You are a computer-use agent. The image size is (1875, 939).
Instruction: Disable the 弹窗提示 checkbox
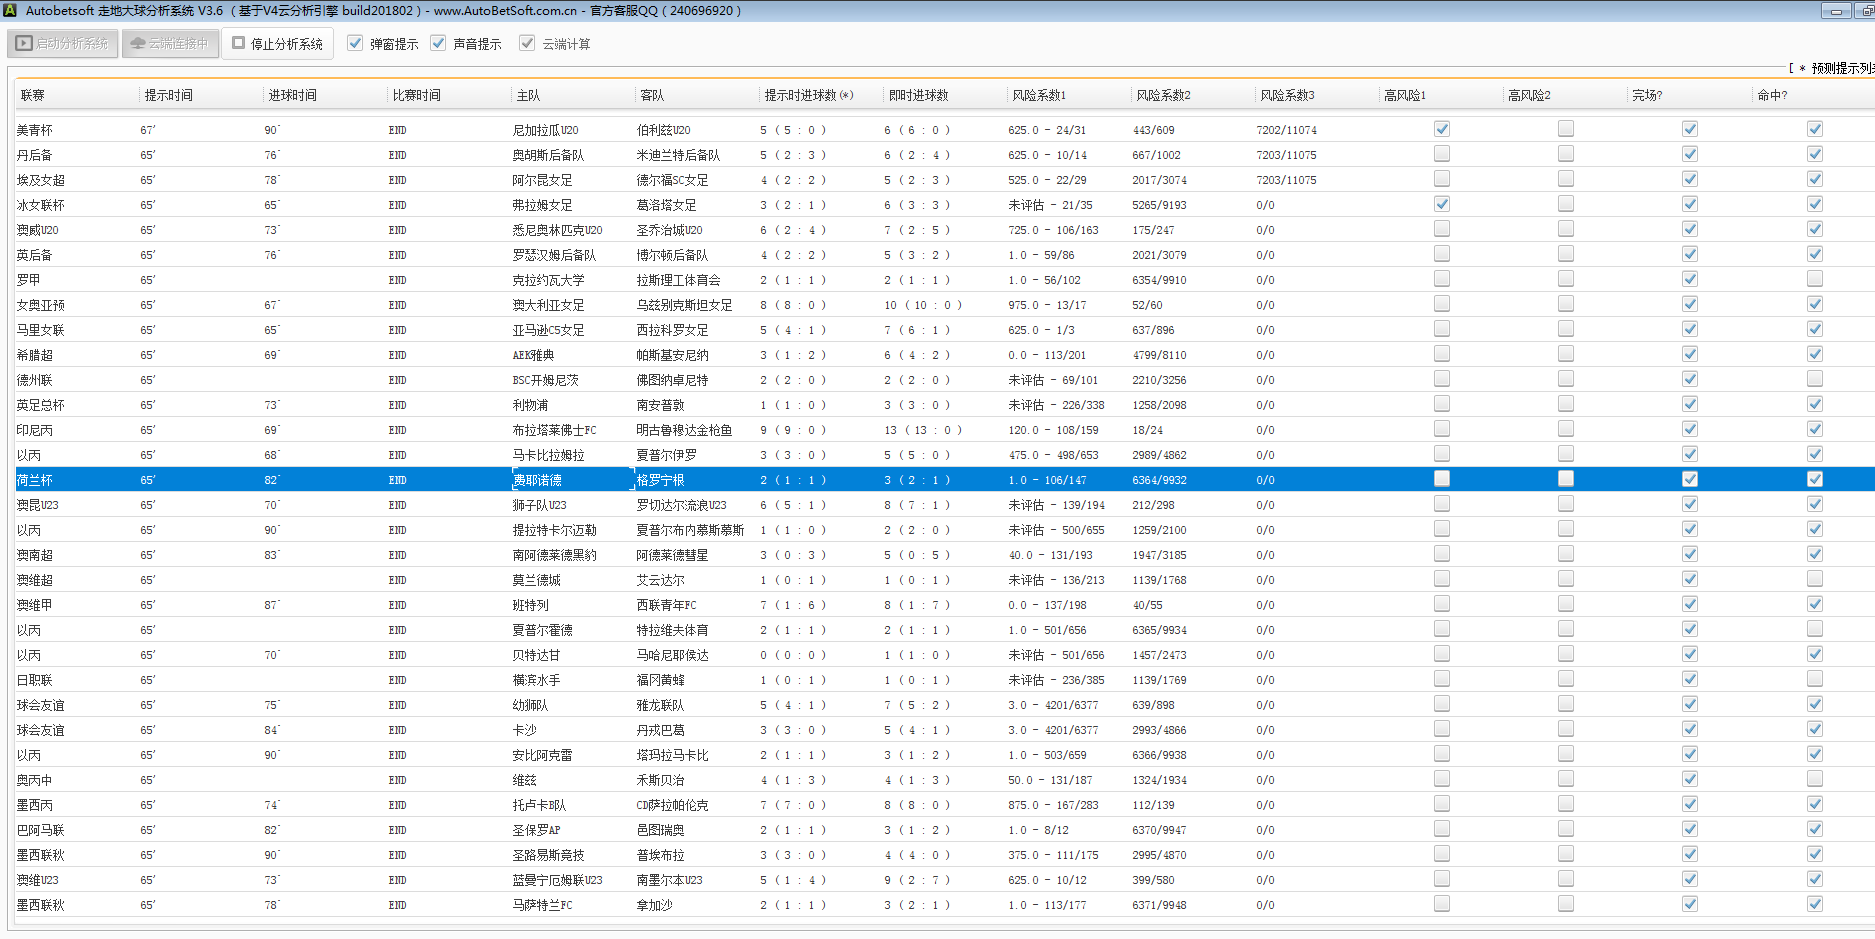[355, 44]
